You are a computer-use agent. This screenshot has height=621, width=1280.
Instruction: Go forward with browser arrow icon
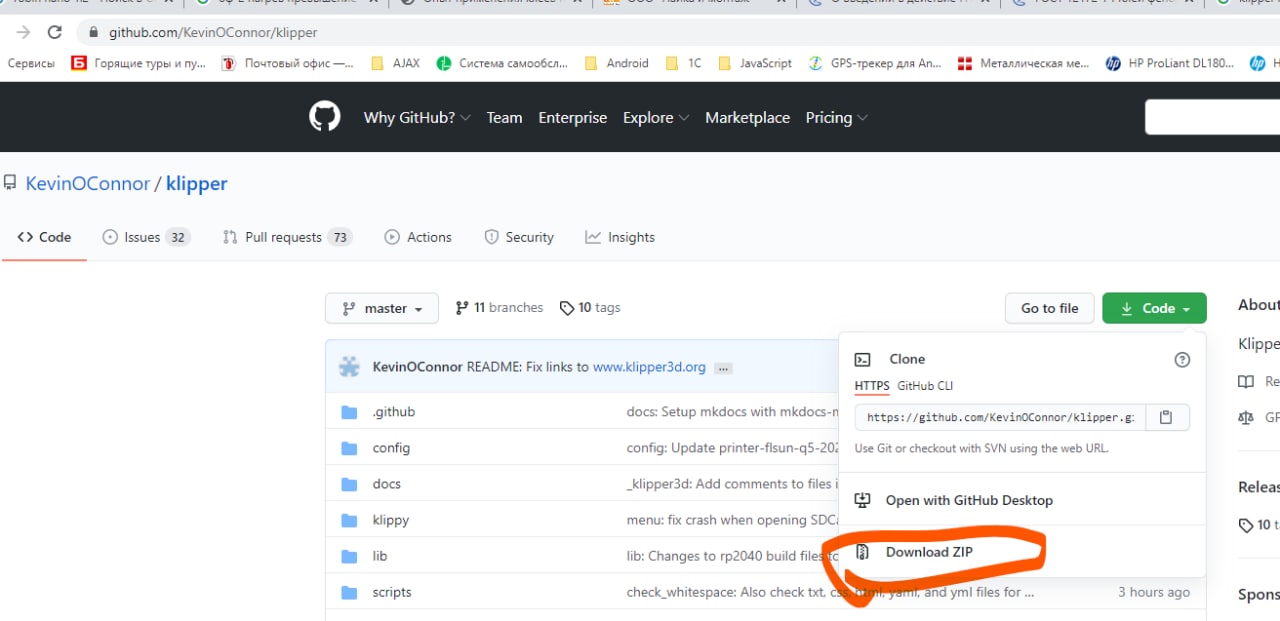tap(22, 32)
